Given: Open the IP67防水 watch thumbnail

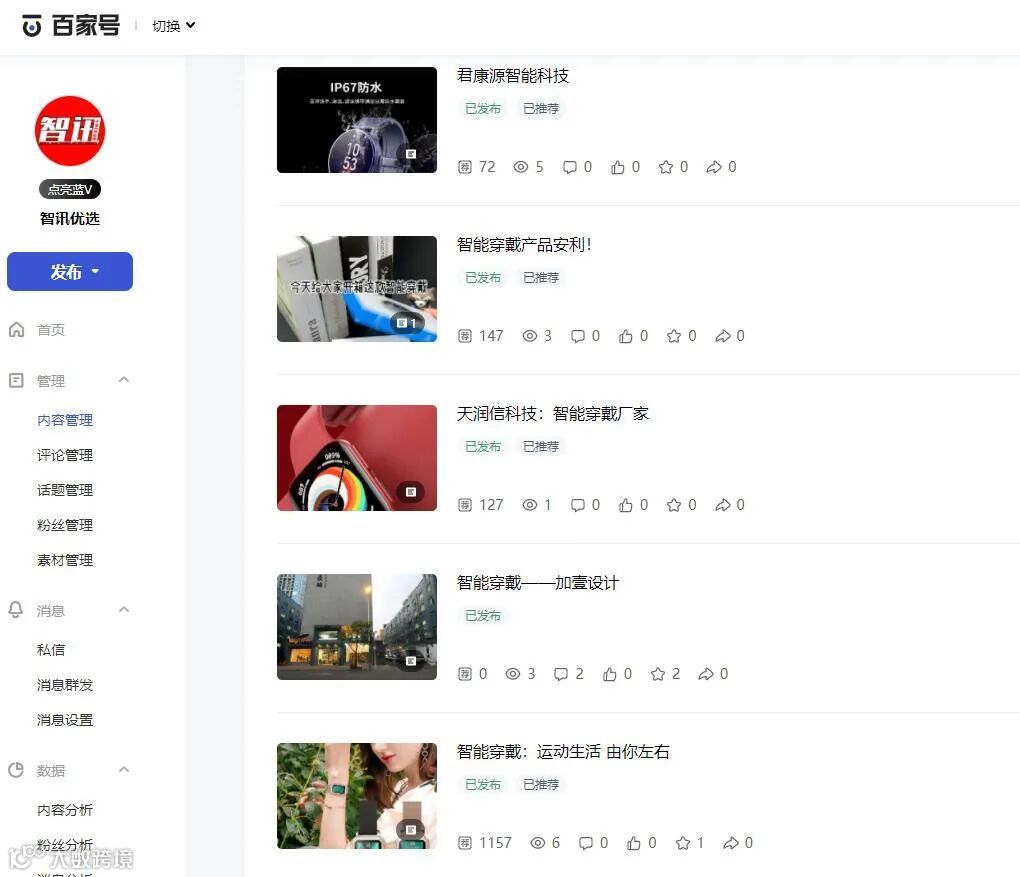Looking at the screenshot, I should [356, 120].
